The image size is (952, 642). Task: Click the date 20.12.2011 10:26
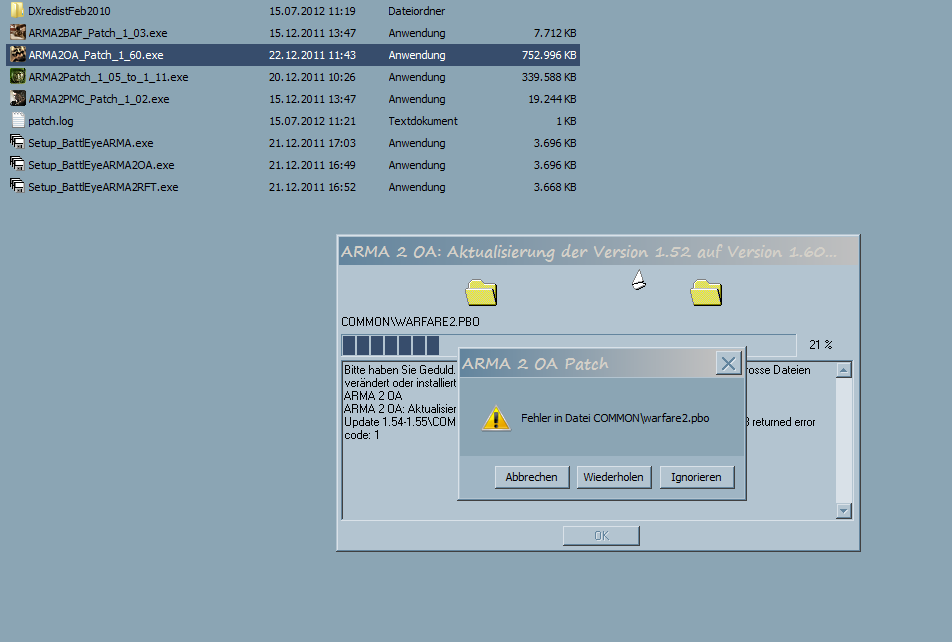[312, 77]
